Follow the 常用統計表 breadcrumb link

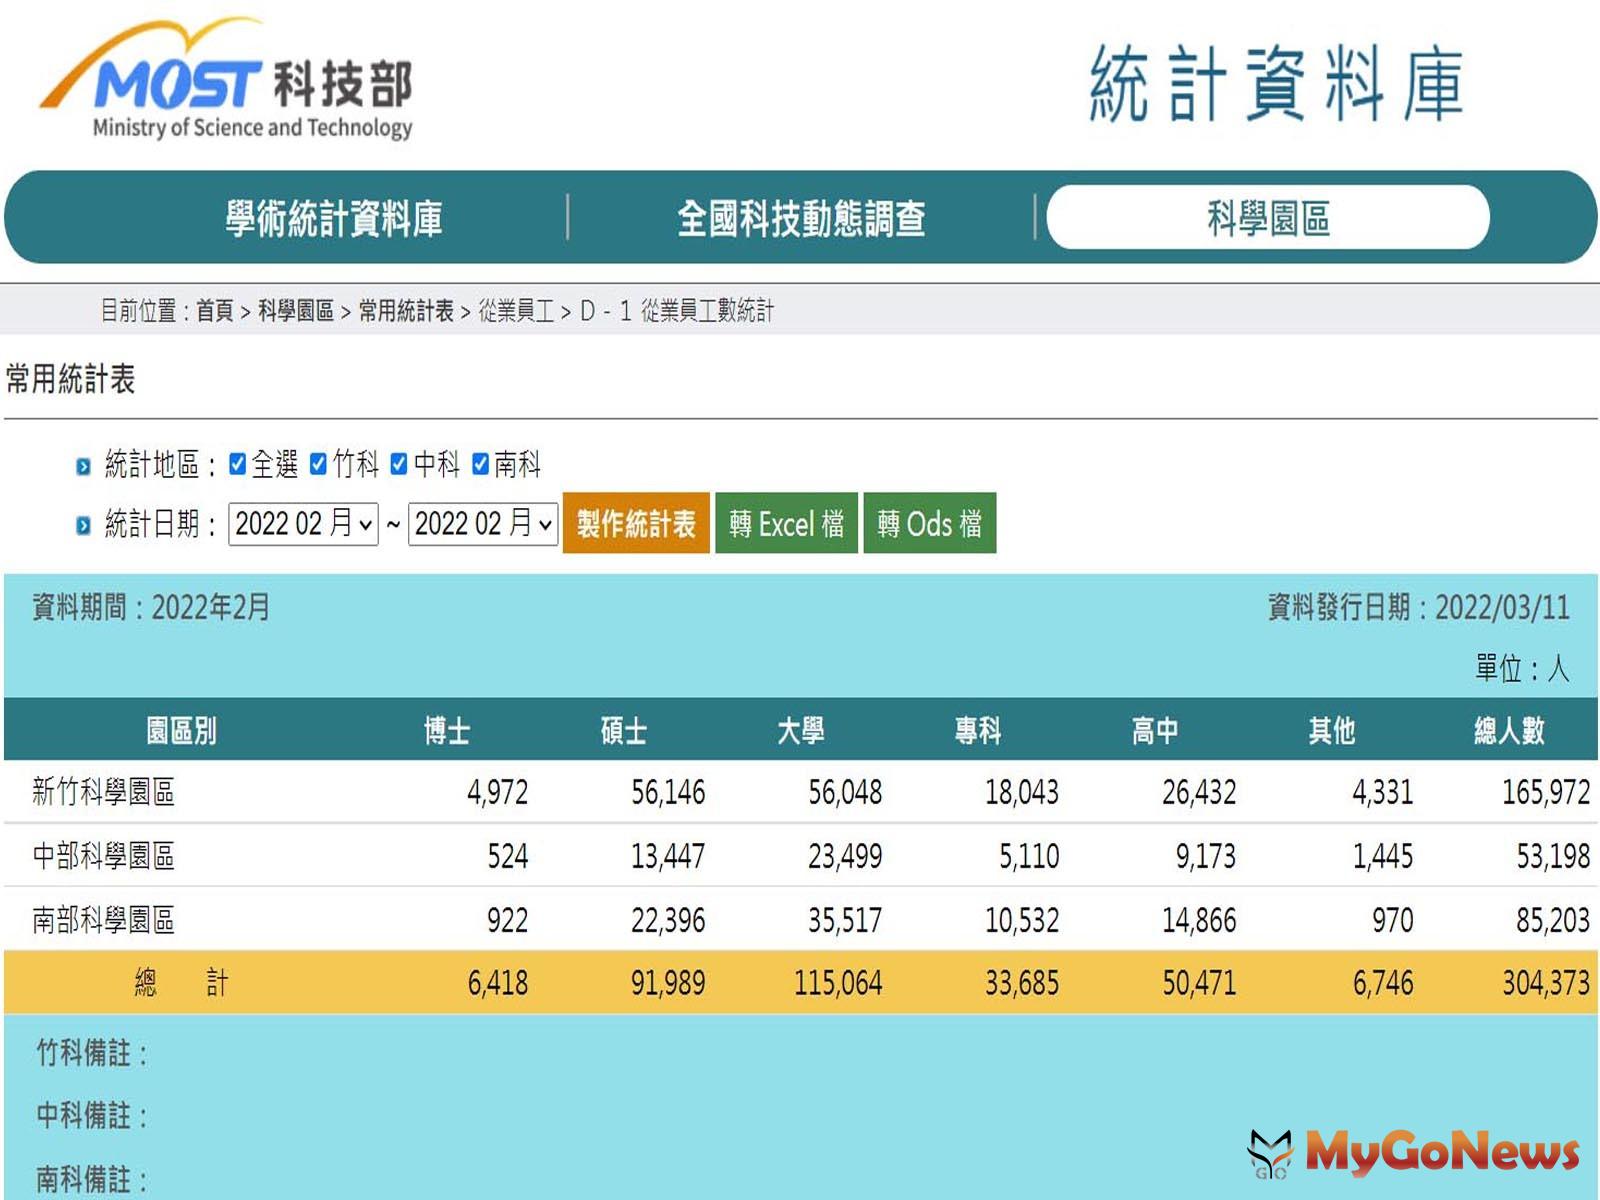(406, 311)
